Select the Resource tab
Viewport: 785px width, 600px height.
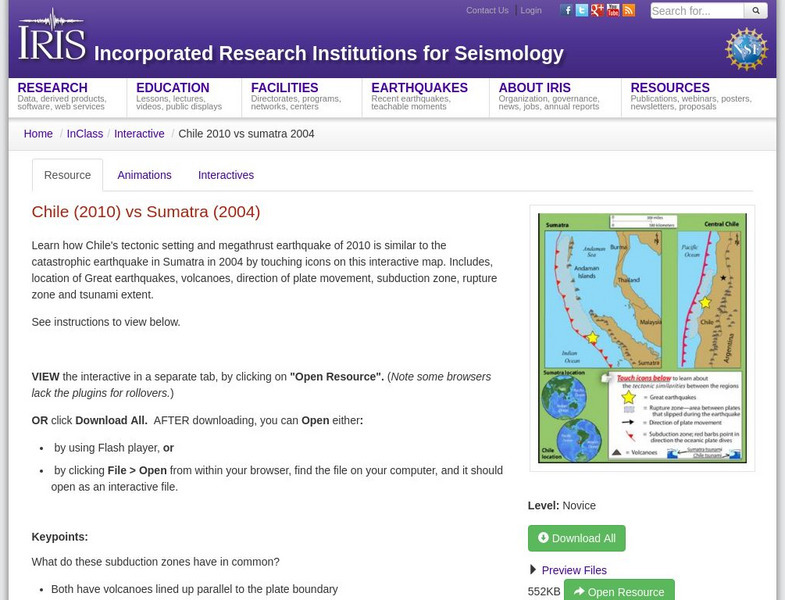coord(68,175)
